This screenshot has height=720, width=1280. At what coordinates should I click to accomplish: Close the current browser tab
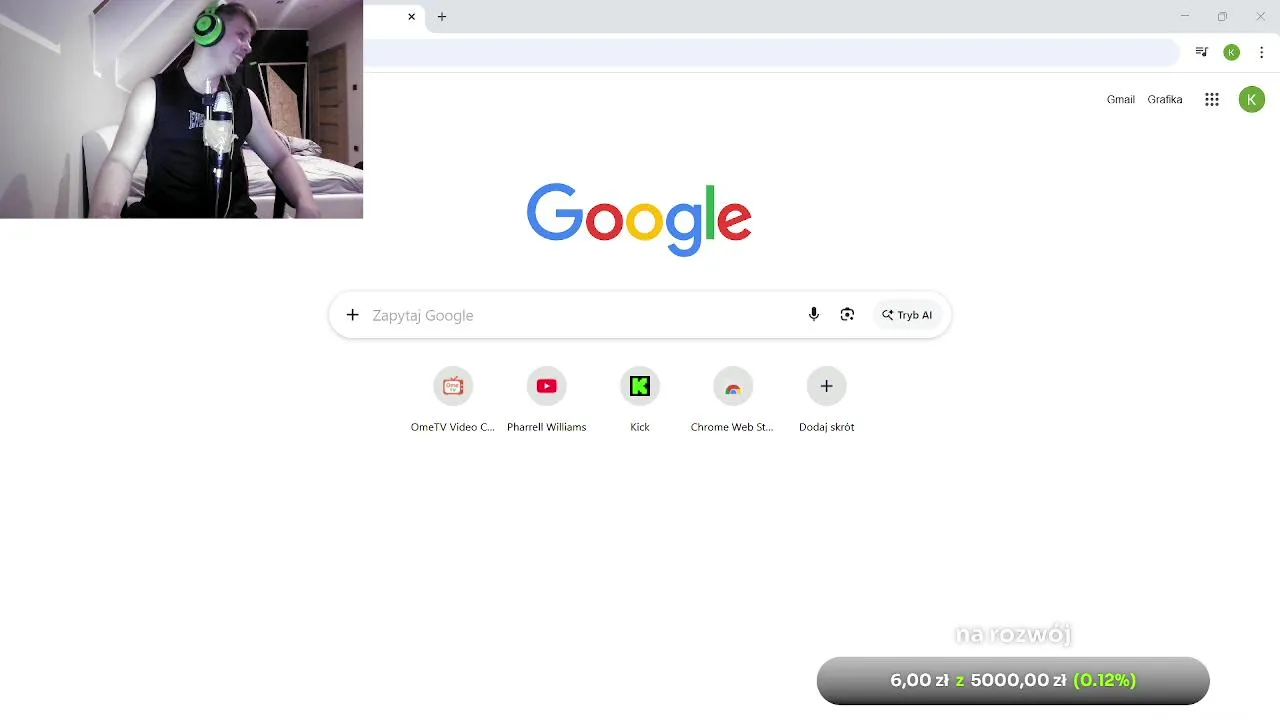point(411,17)
